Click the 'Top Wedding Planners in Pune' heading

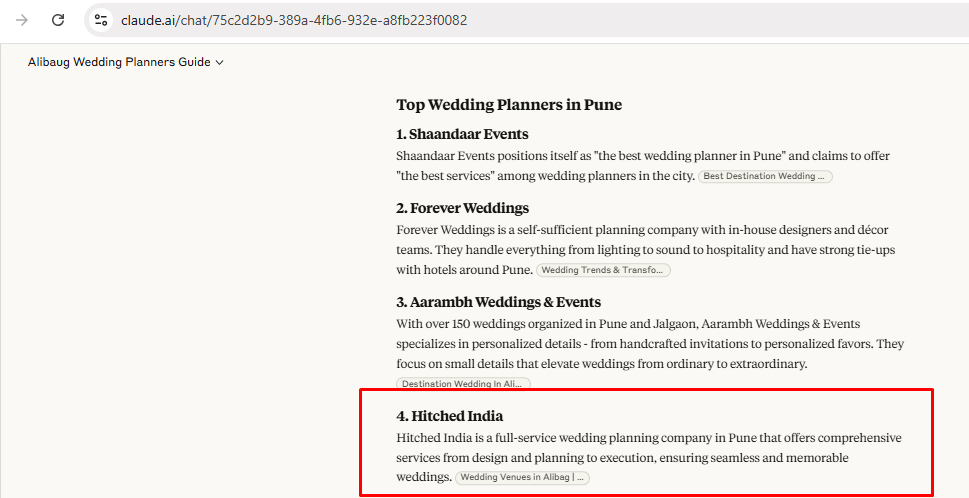(x=509, y=105)
